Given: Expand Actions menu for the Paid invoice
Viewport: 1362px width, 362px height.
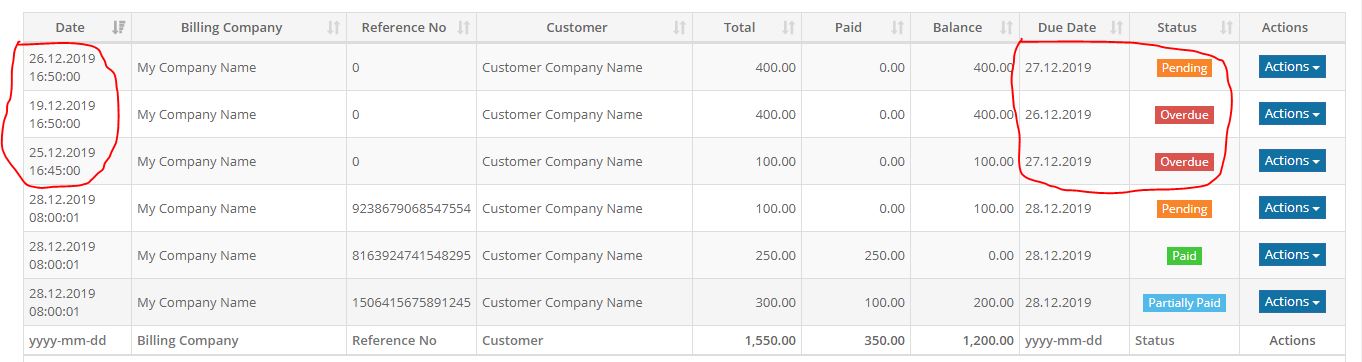Looking at the screenshot, I should 1292,255.
